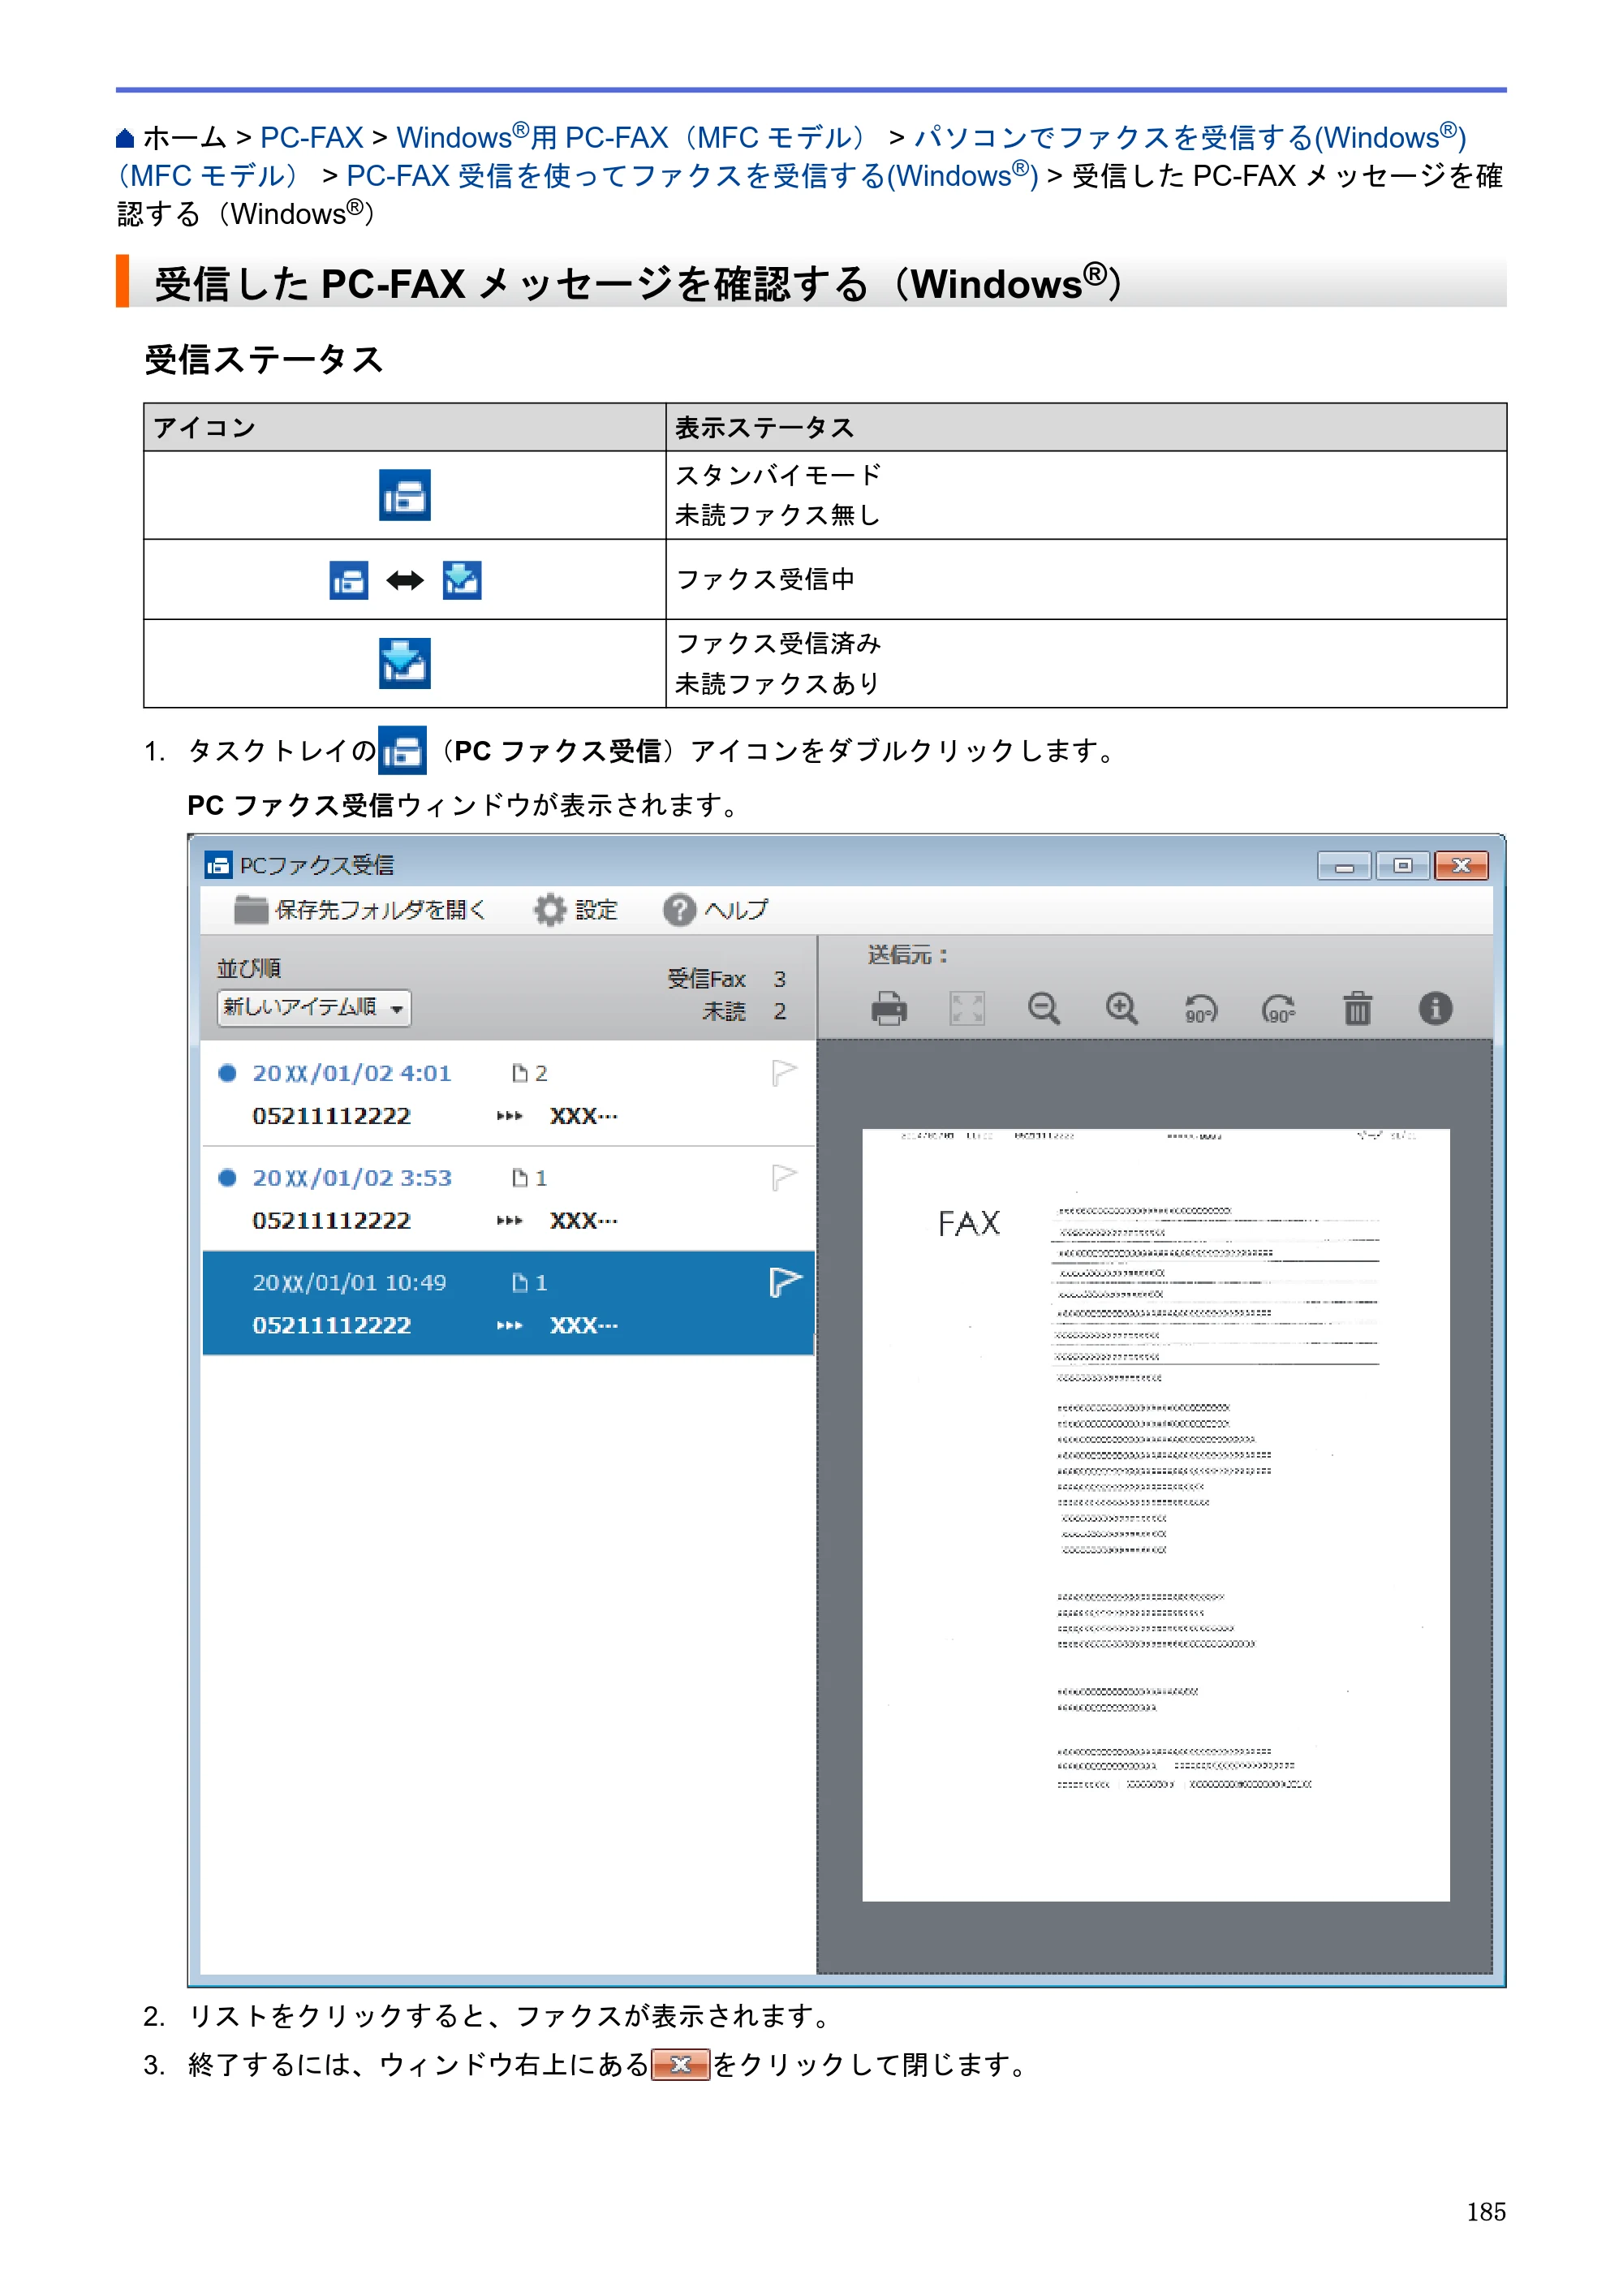The width and height of the screenshot is (1623, 2296).
Task: Select fax received 20XX/01/02 3:53
Action: click(x=508, y=1199)
